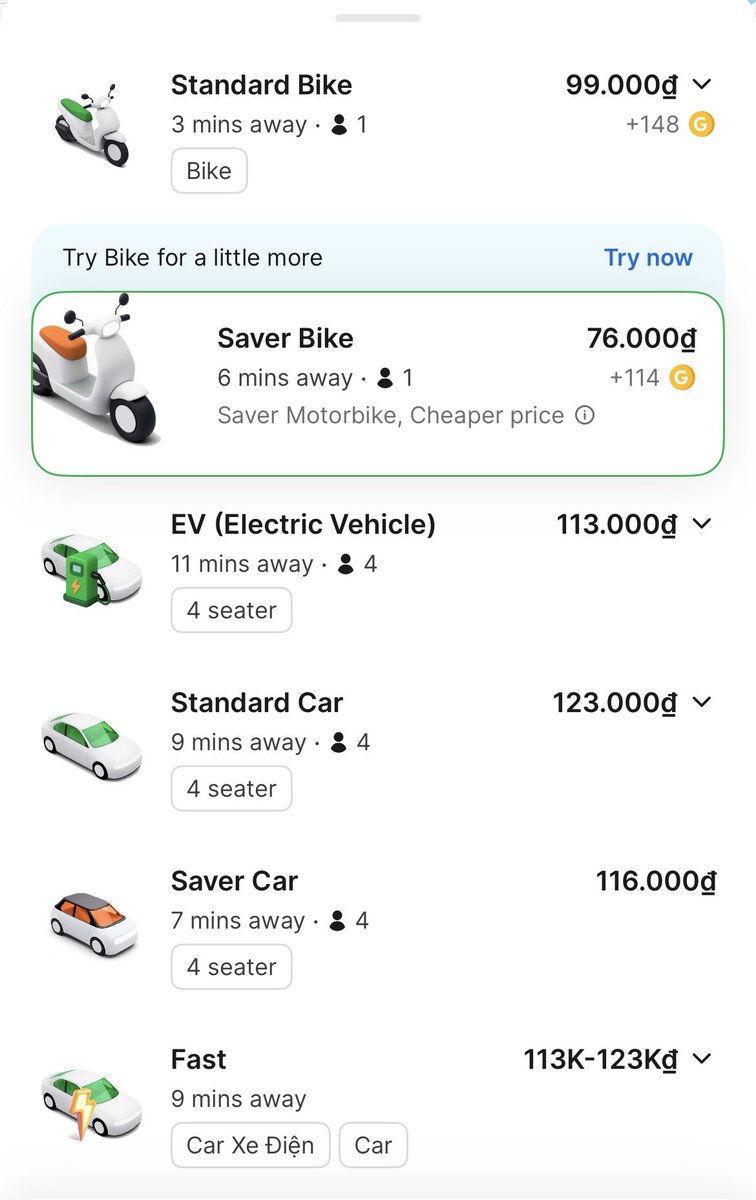The width and height of the screenshot is (756, 1200).
Task: Select the Saver Car orange-roof icon
Action: pyautogui.click(x=94, y=923)
